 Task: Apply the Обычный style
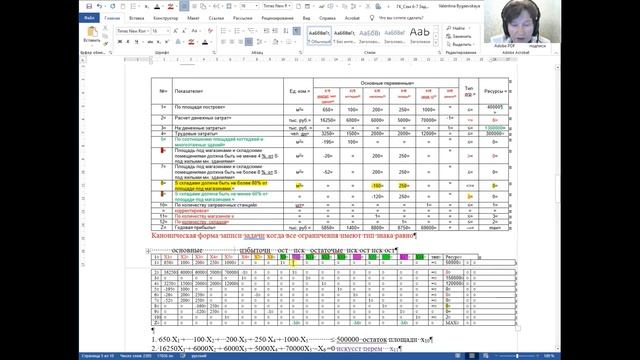click(x=319, y=36)
